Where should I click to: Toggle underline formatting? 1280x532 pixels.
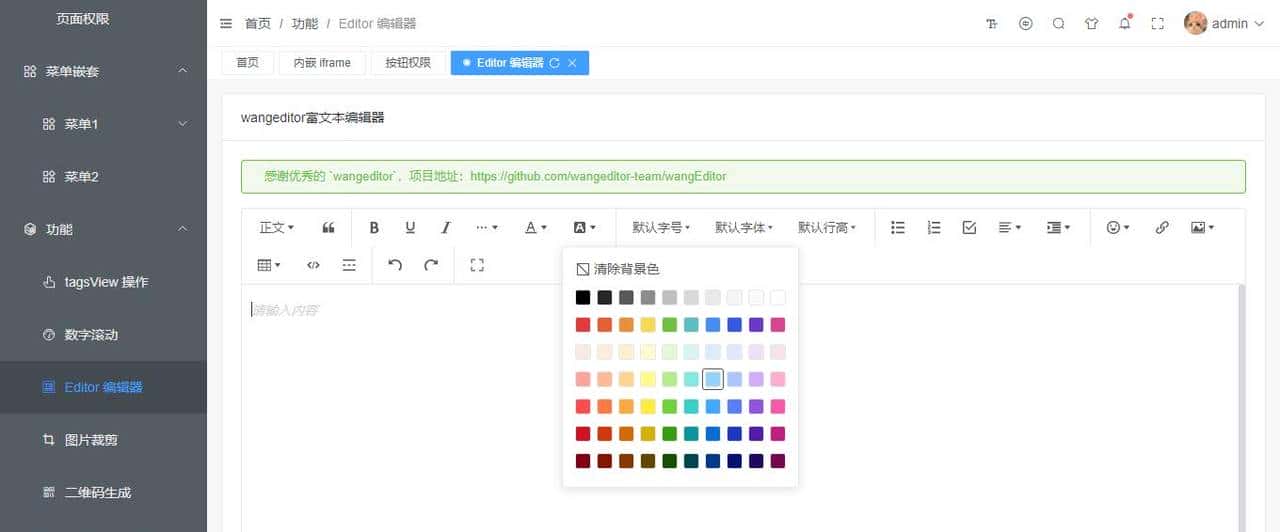[410, 228]
